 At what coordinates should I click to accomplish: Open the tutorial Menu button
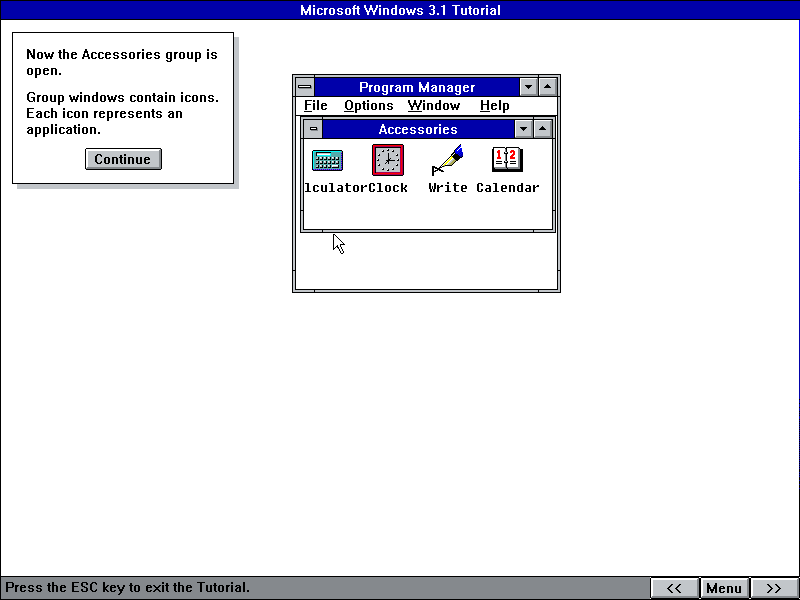click(724, 588)
